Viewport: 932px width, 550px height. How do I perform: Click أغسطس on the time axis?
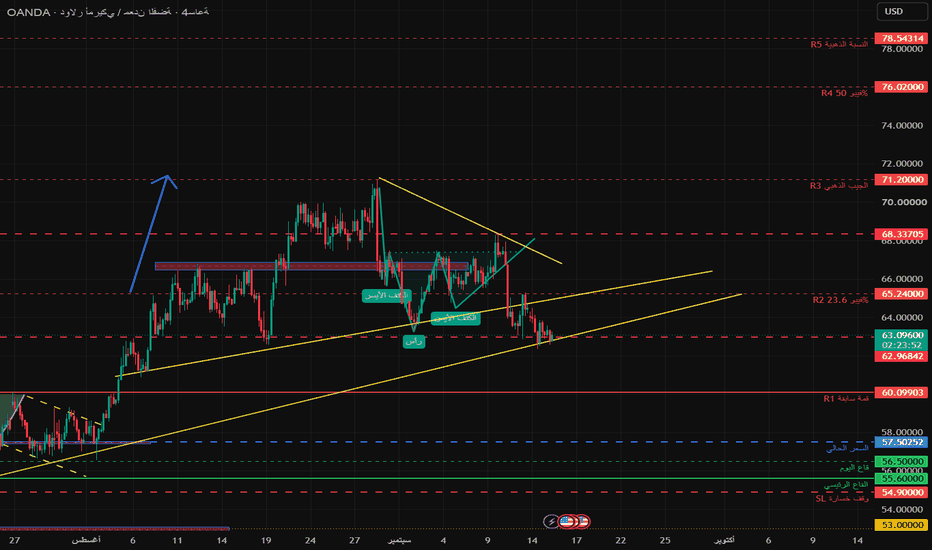86,540
